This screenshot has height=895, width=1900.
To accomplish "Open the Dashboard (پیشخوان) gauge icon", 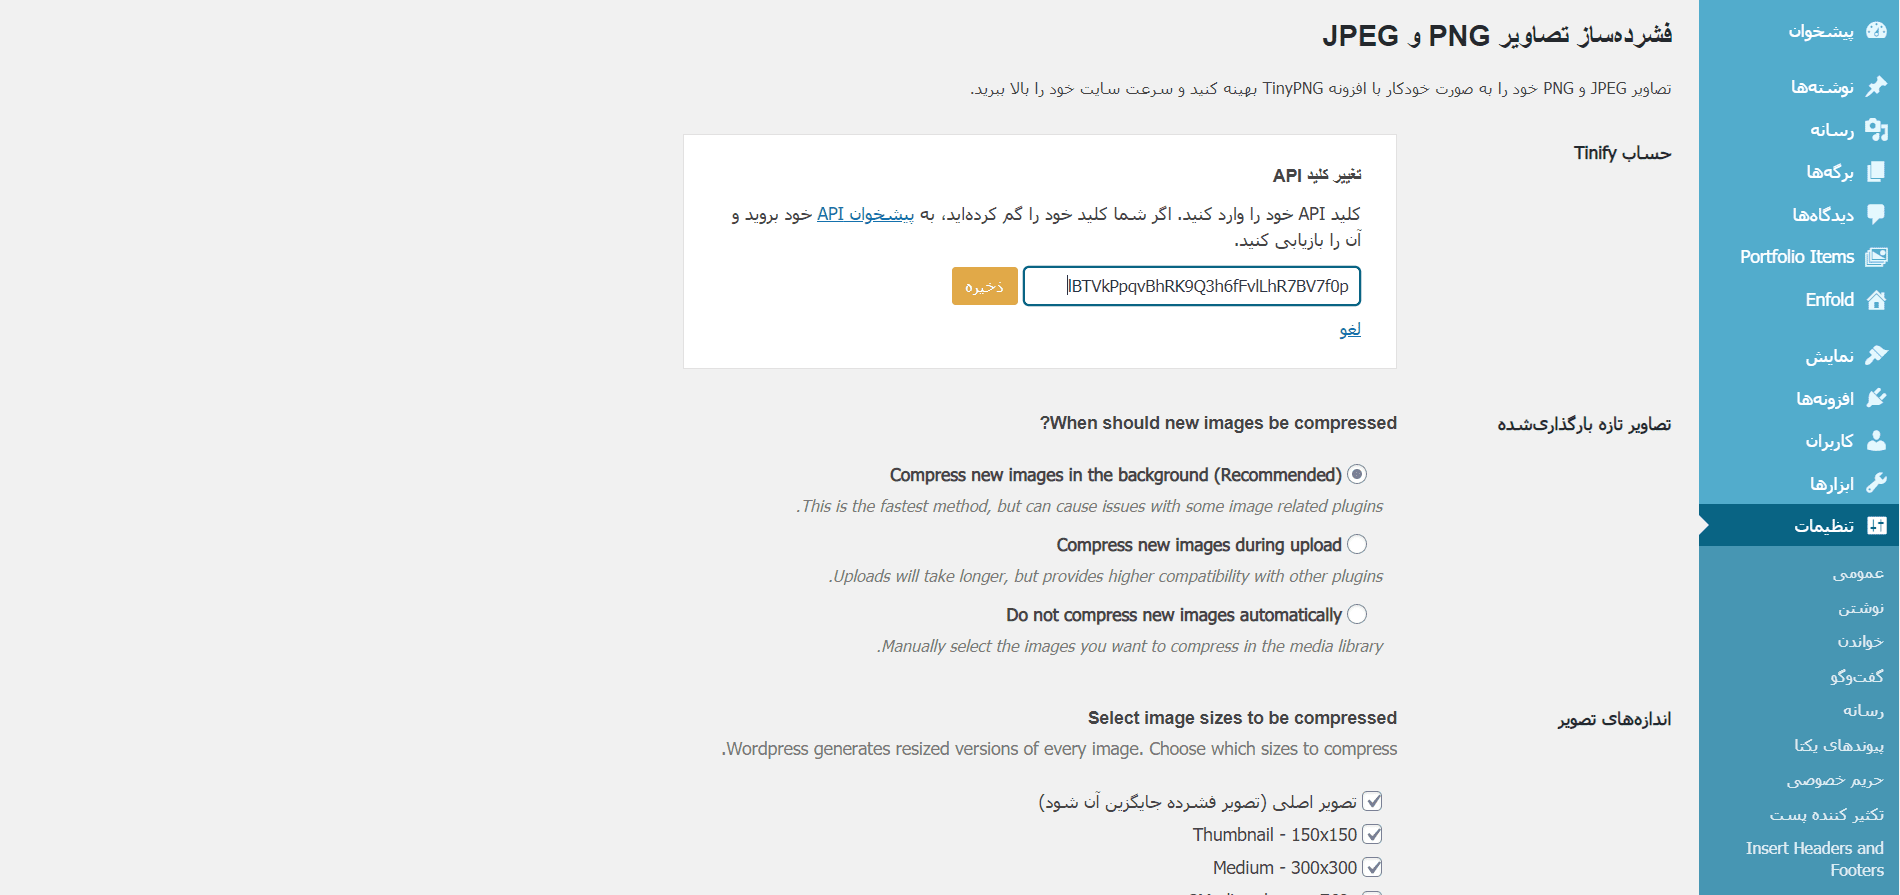I will point(1876,31).
